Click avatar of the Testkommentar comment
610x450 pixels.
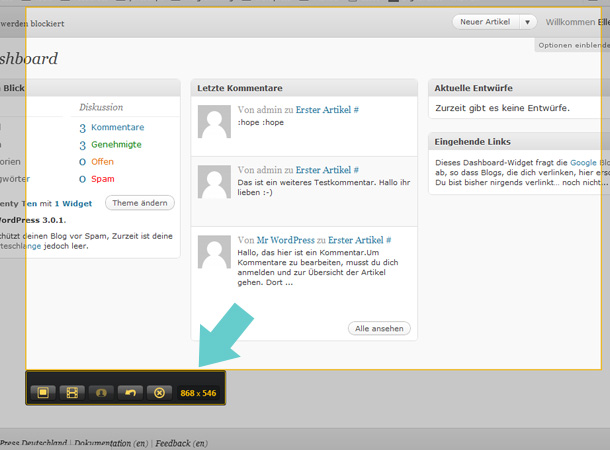click(214, 182)
